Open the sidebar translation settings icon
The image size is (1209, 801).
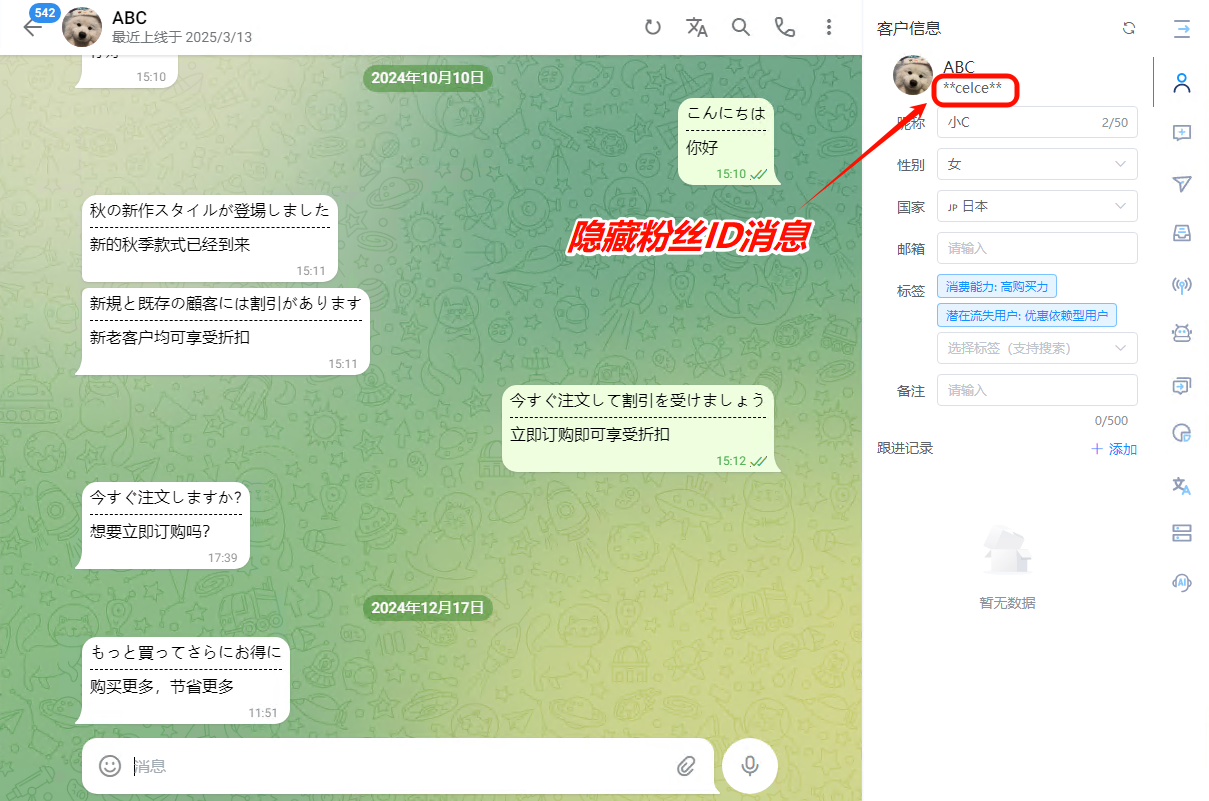(1182, 485)
